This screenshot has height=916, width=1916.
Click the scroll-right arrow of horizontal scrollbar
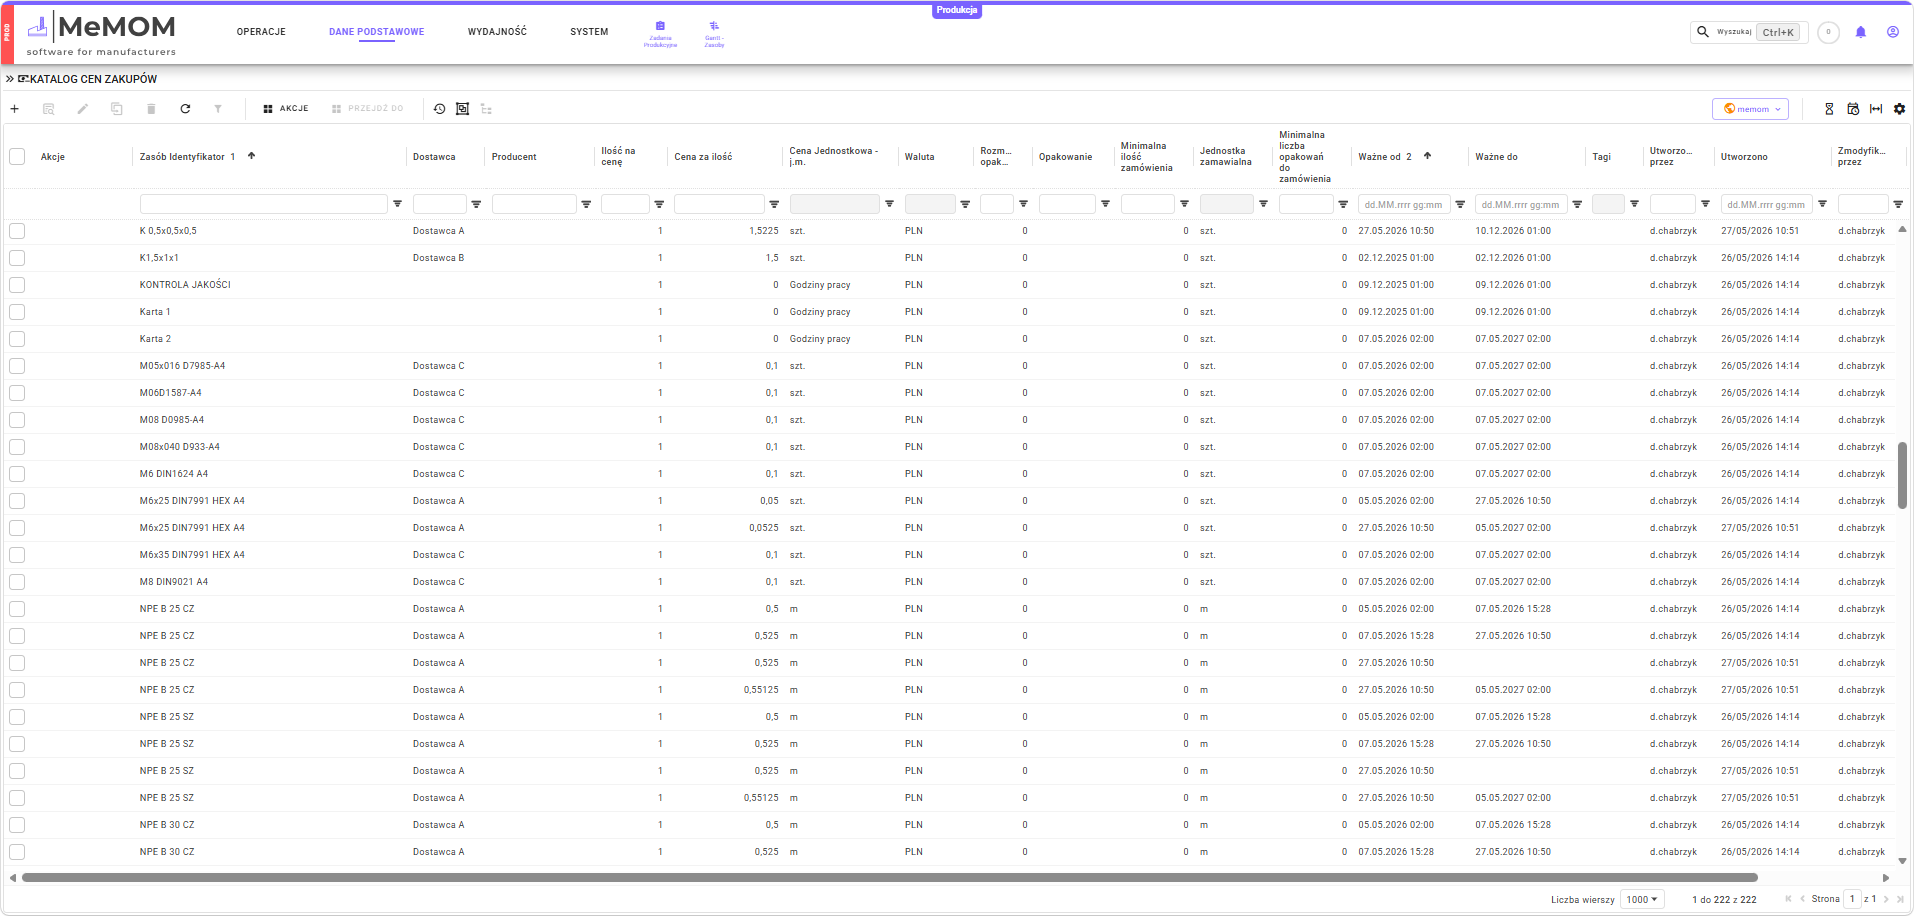click(1886, 878)
